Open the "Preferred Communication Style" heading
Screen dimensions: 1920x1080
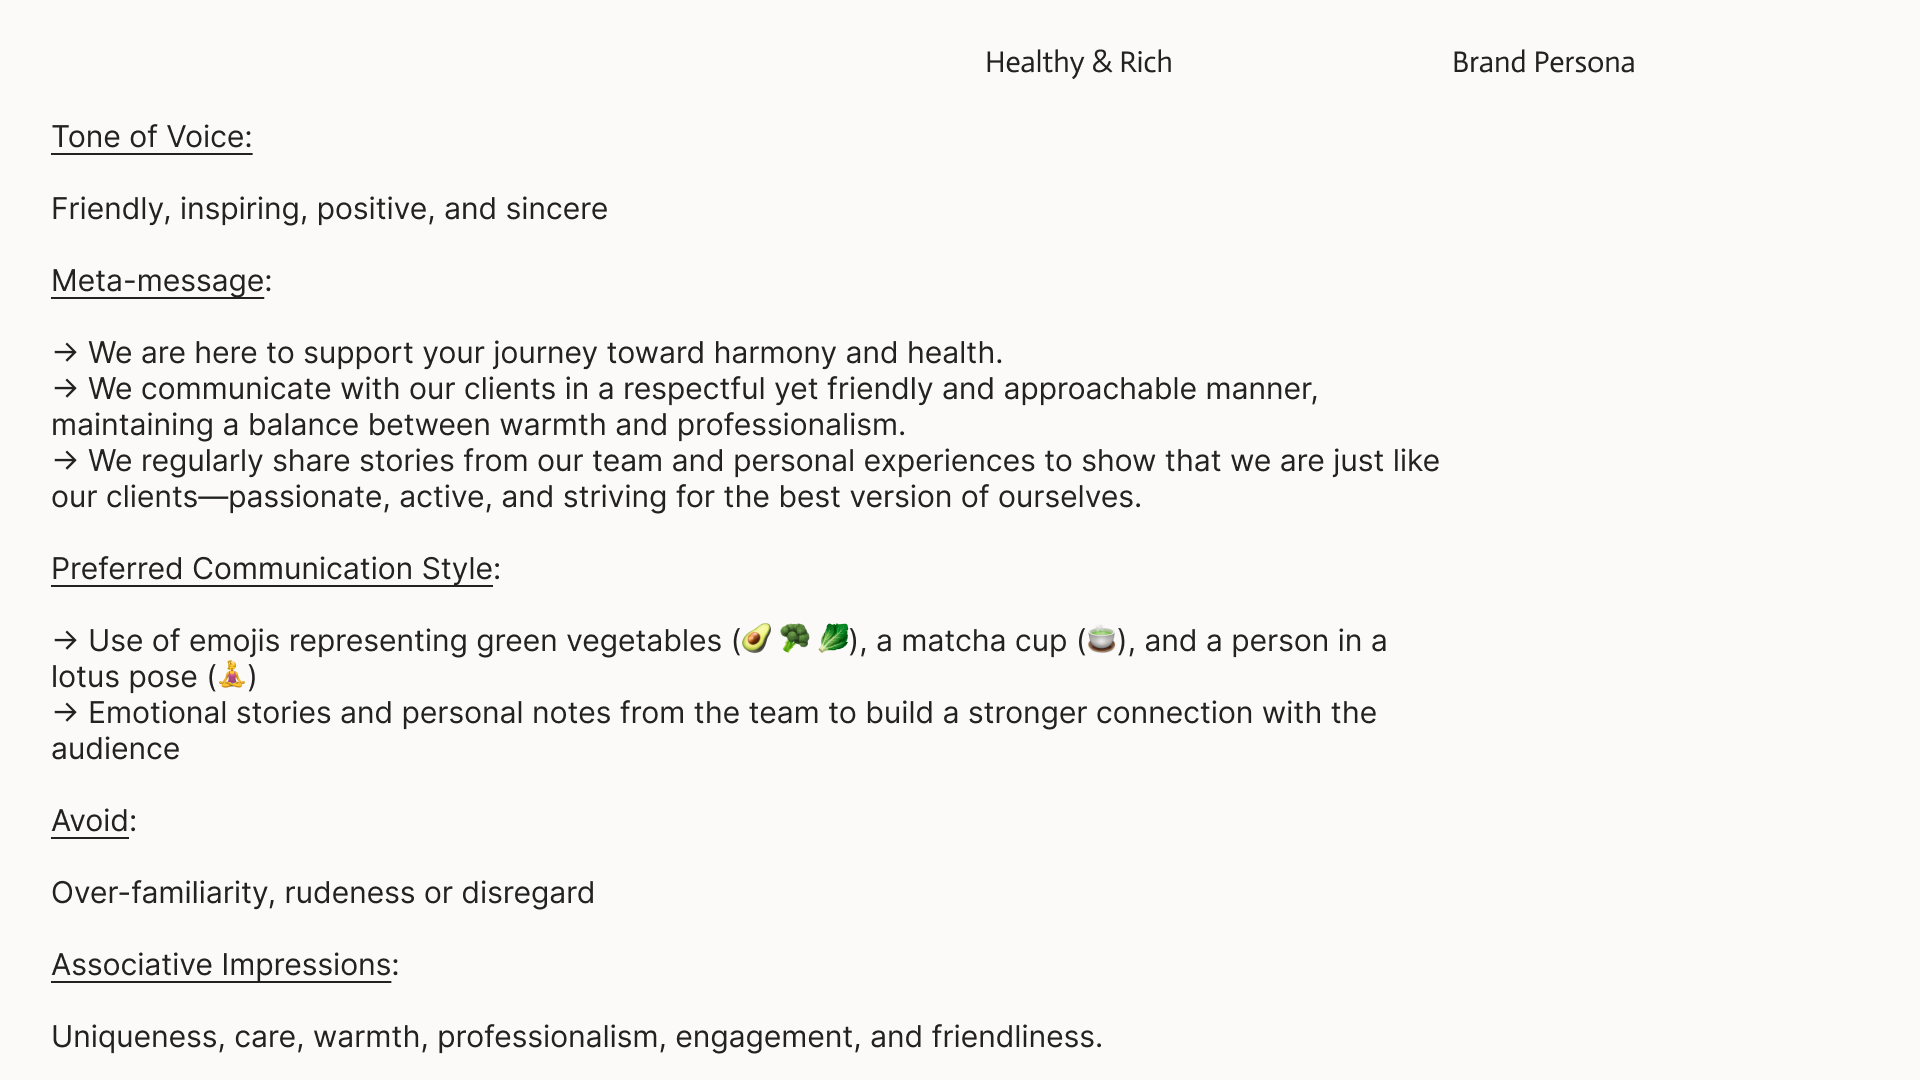[x=271, y=569]
